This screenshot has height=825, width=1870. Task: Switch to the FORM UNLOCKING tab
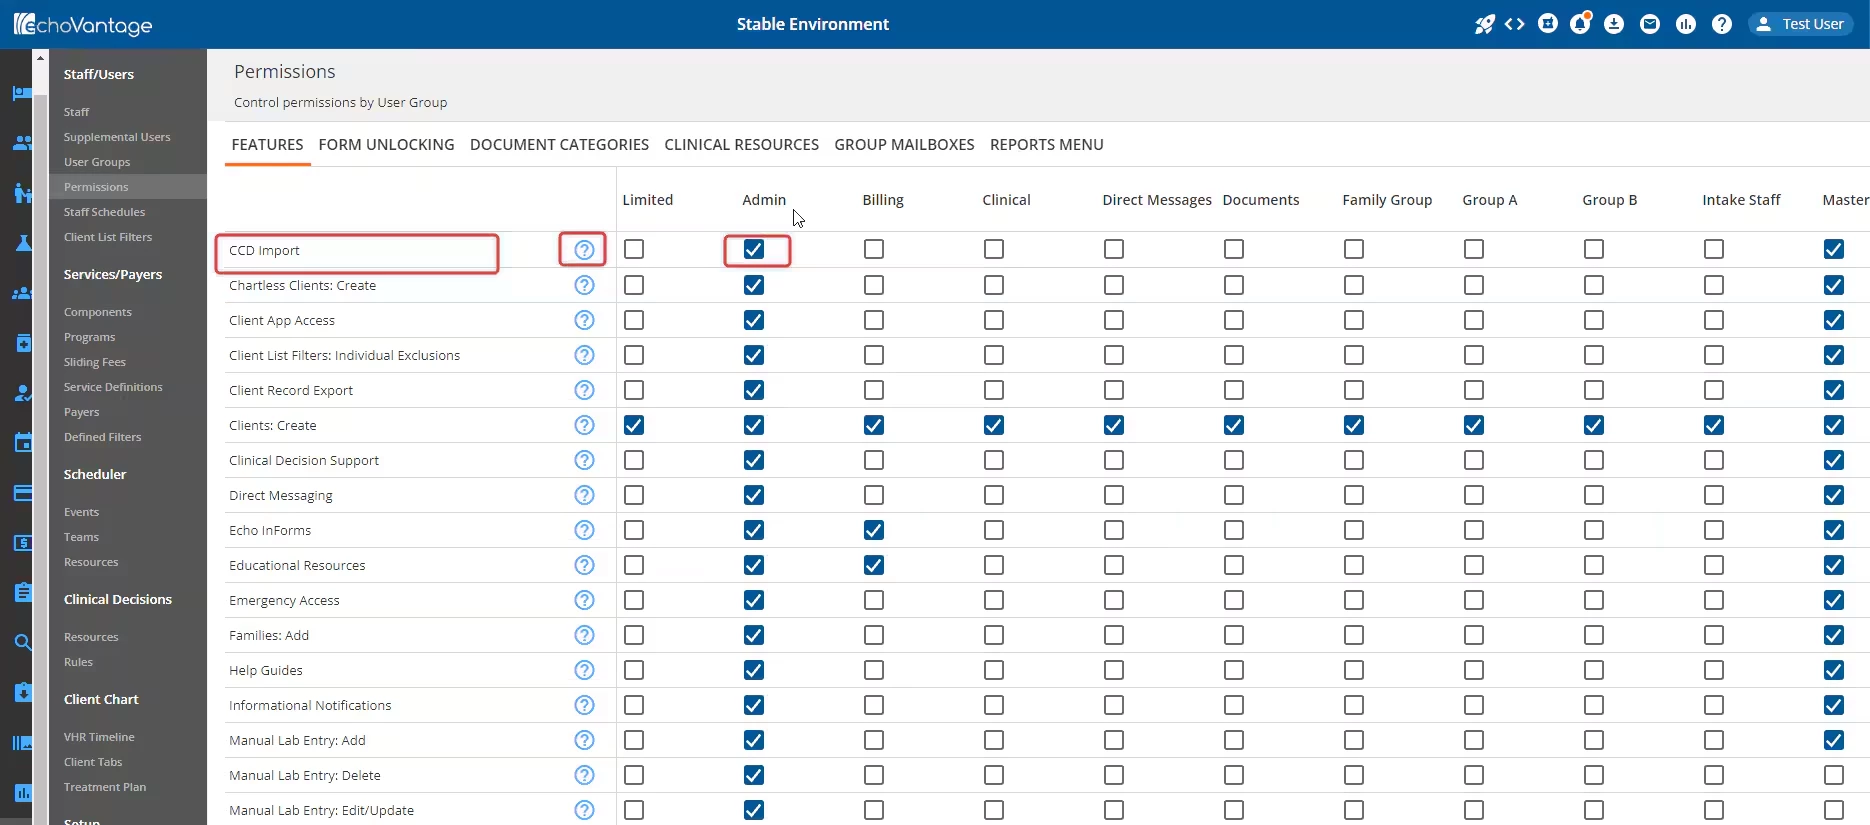coord(386,145)
